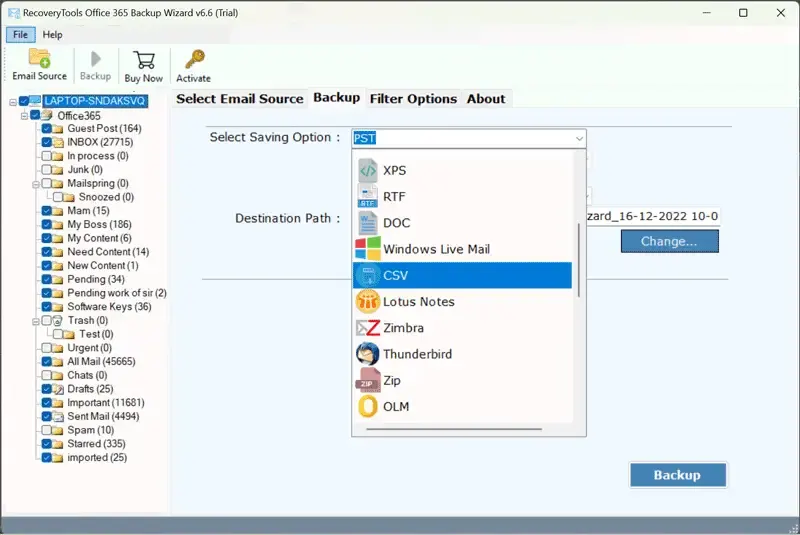Pick the Zimbra option icon
The height and width of the screenshot is (535, 800).
(367, 328)
